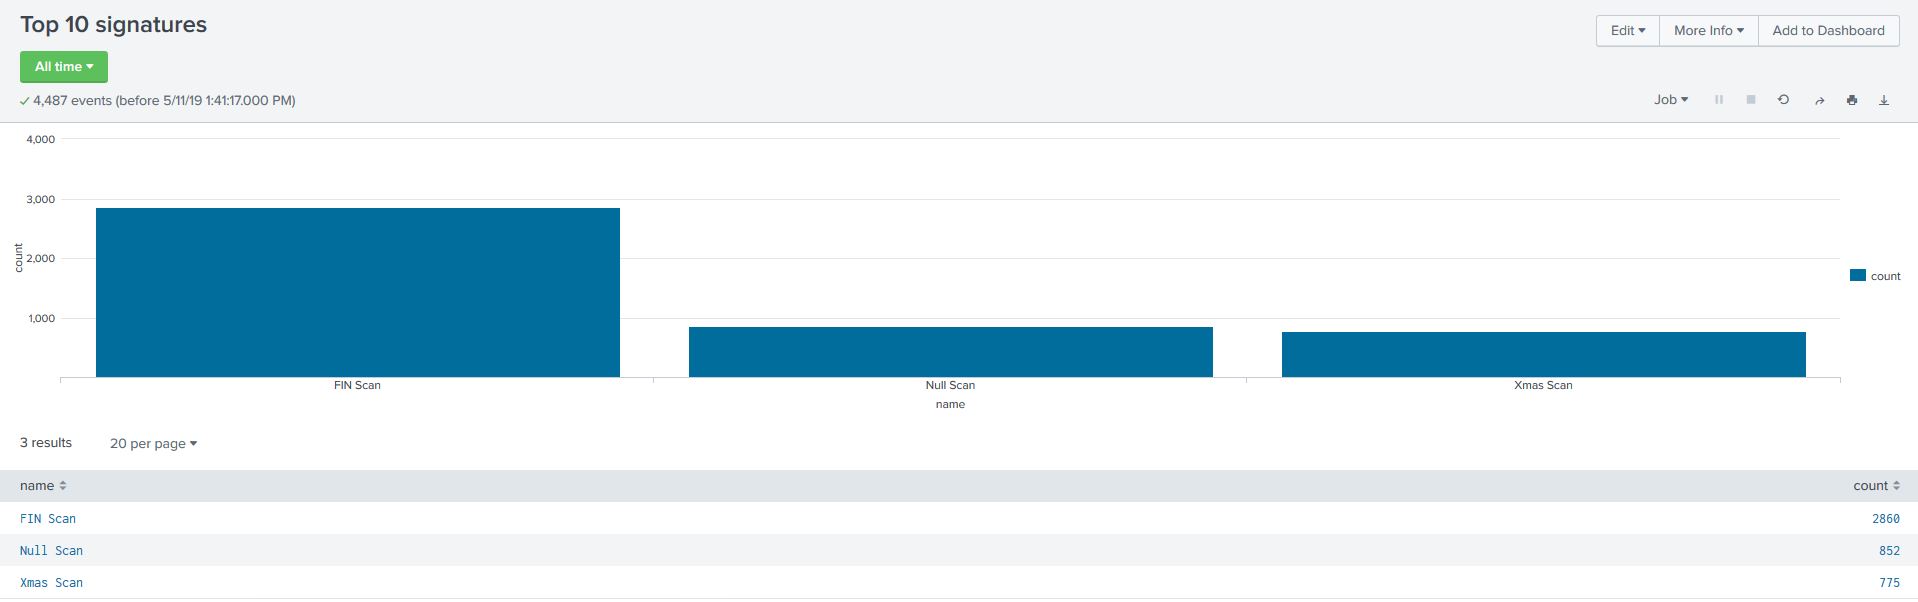This screenshot has width=1918, height=602.
Task: Reload the search results
Action: tap(1783, 100)
